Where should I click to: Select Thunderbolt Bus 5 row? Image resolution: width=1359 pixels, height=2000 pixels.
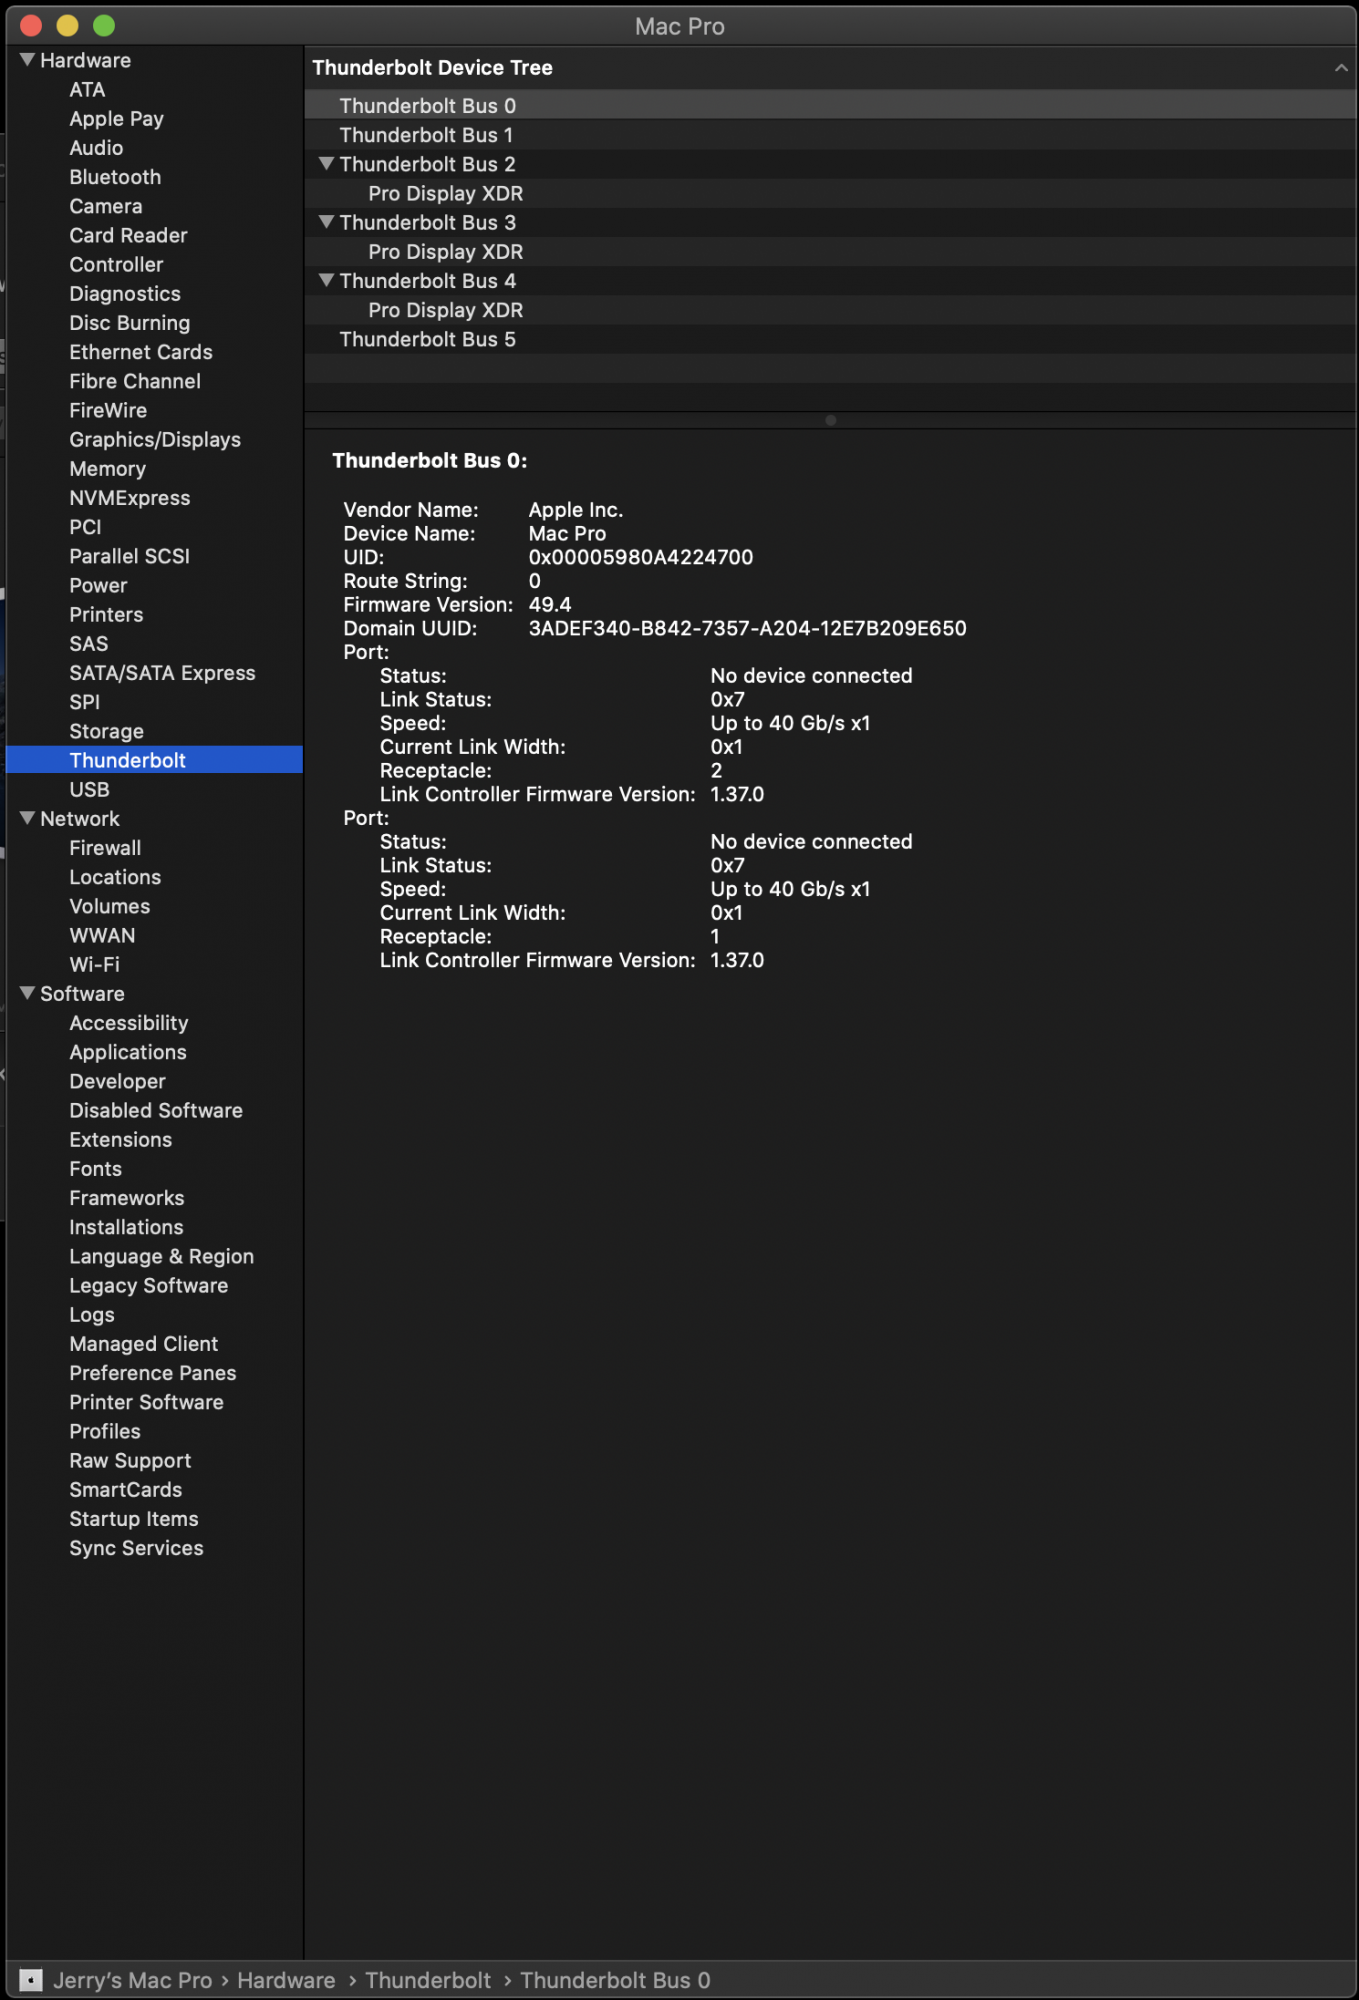[427, 339]
